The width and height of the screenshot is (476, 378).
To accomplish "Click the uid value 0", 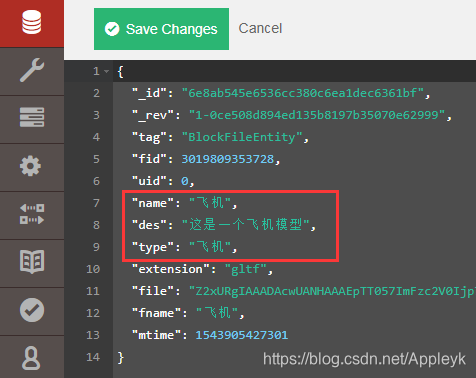I will coord(185,181).
